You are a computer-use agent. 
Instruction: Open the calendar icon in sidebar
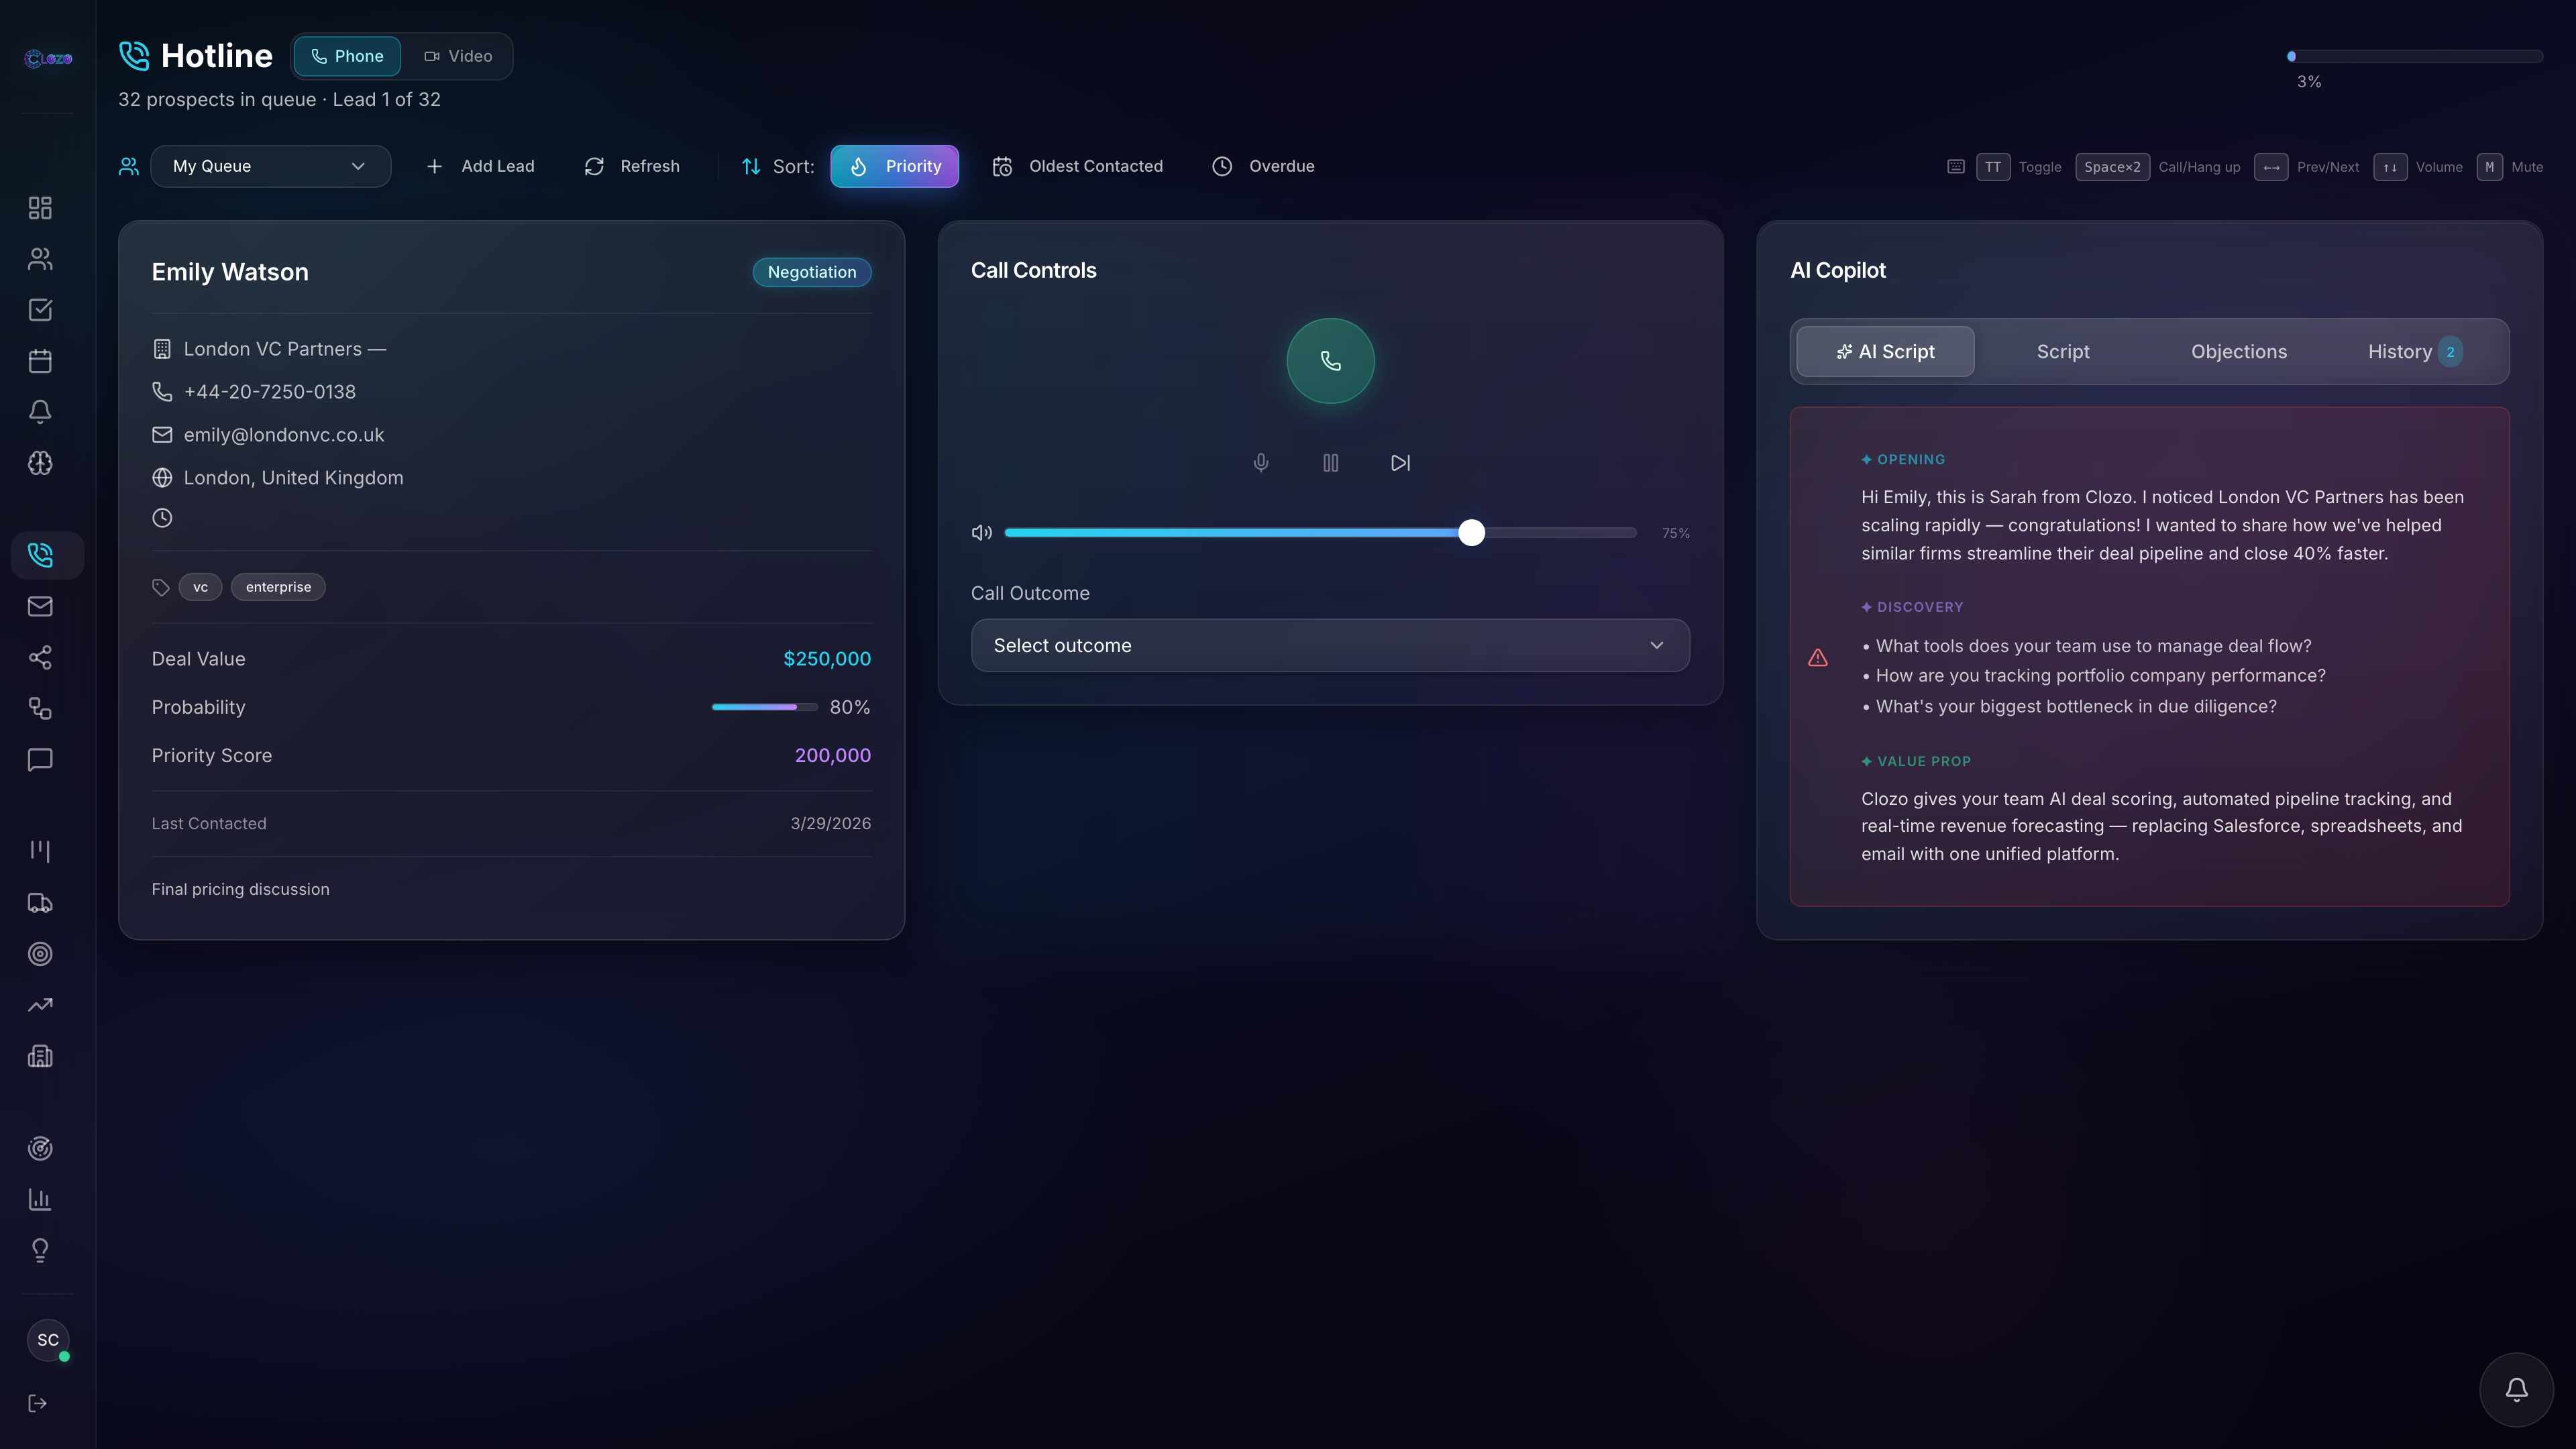(40, 361)
